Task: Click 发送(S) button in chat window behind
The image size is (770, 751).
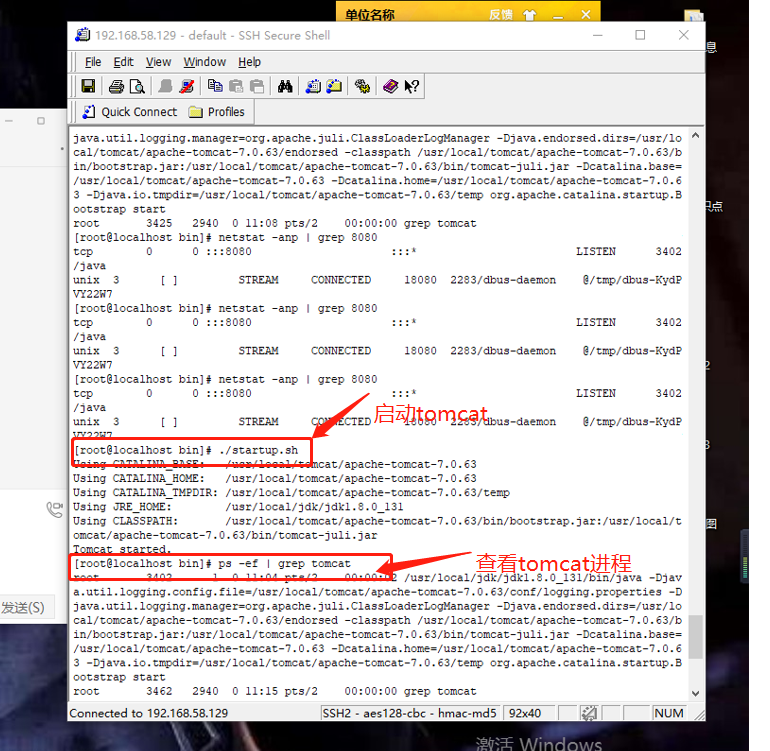Action: tap(23, 608)
